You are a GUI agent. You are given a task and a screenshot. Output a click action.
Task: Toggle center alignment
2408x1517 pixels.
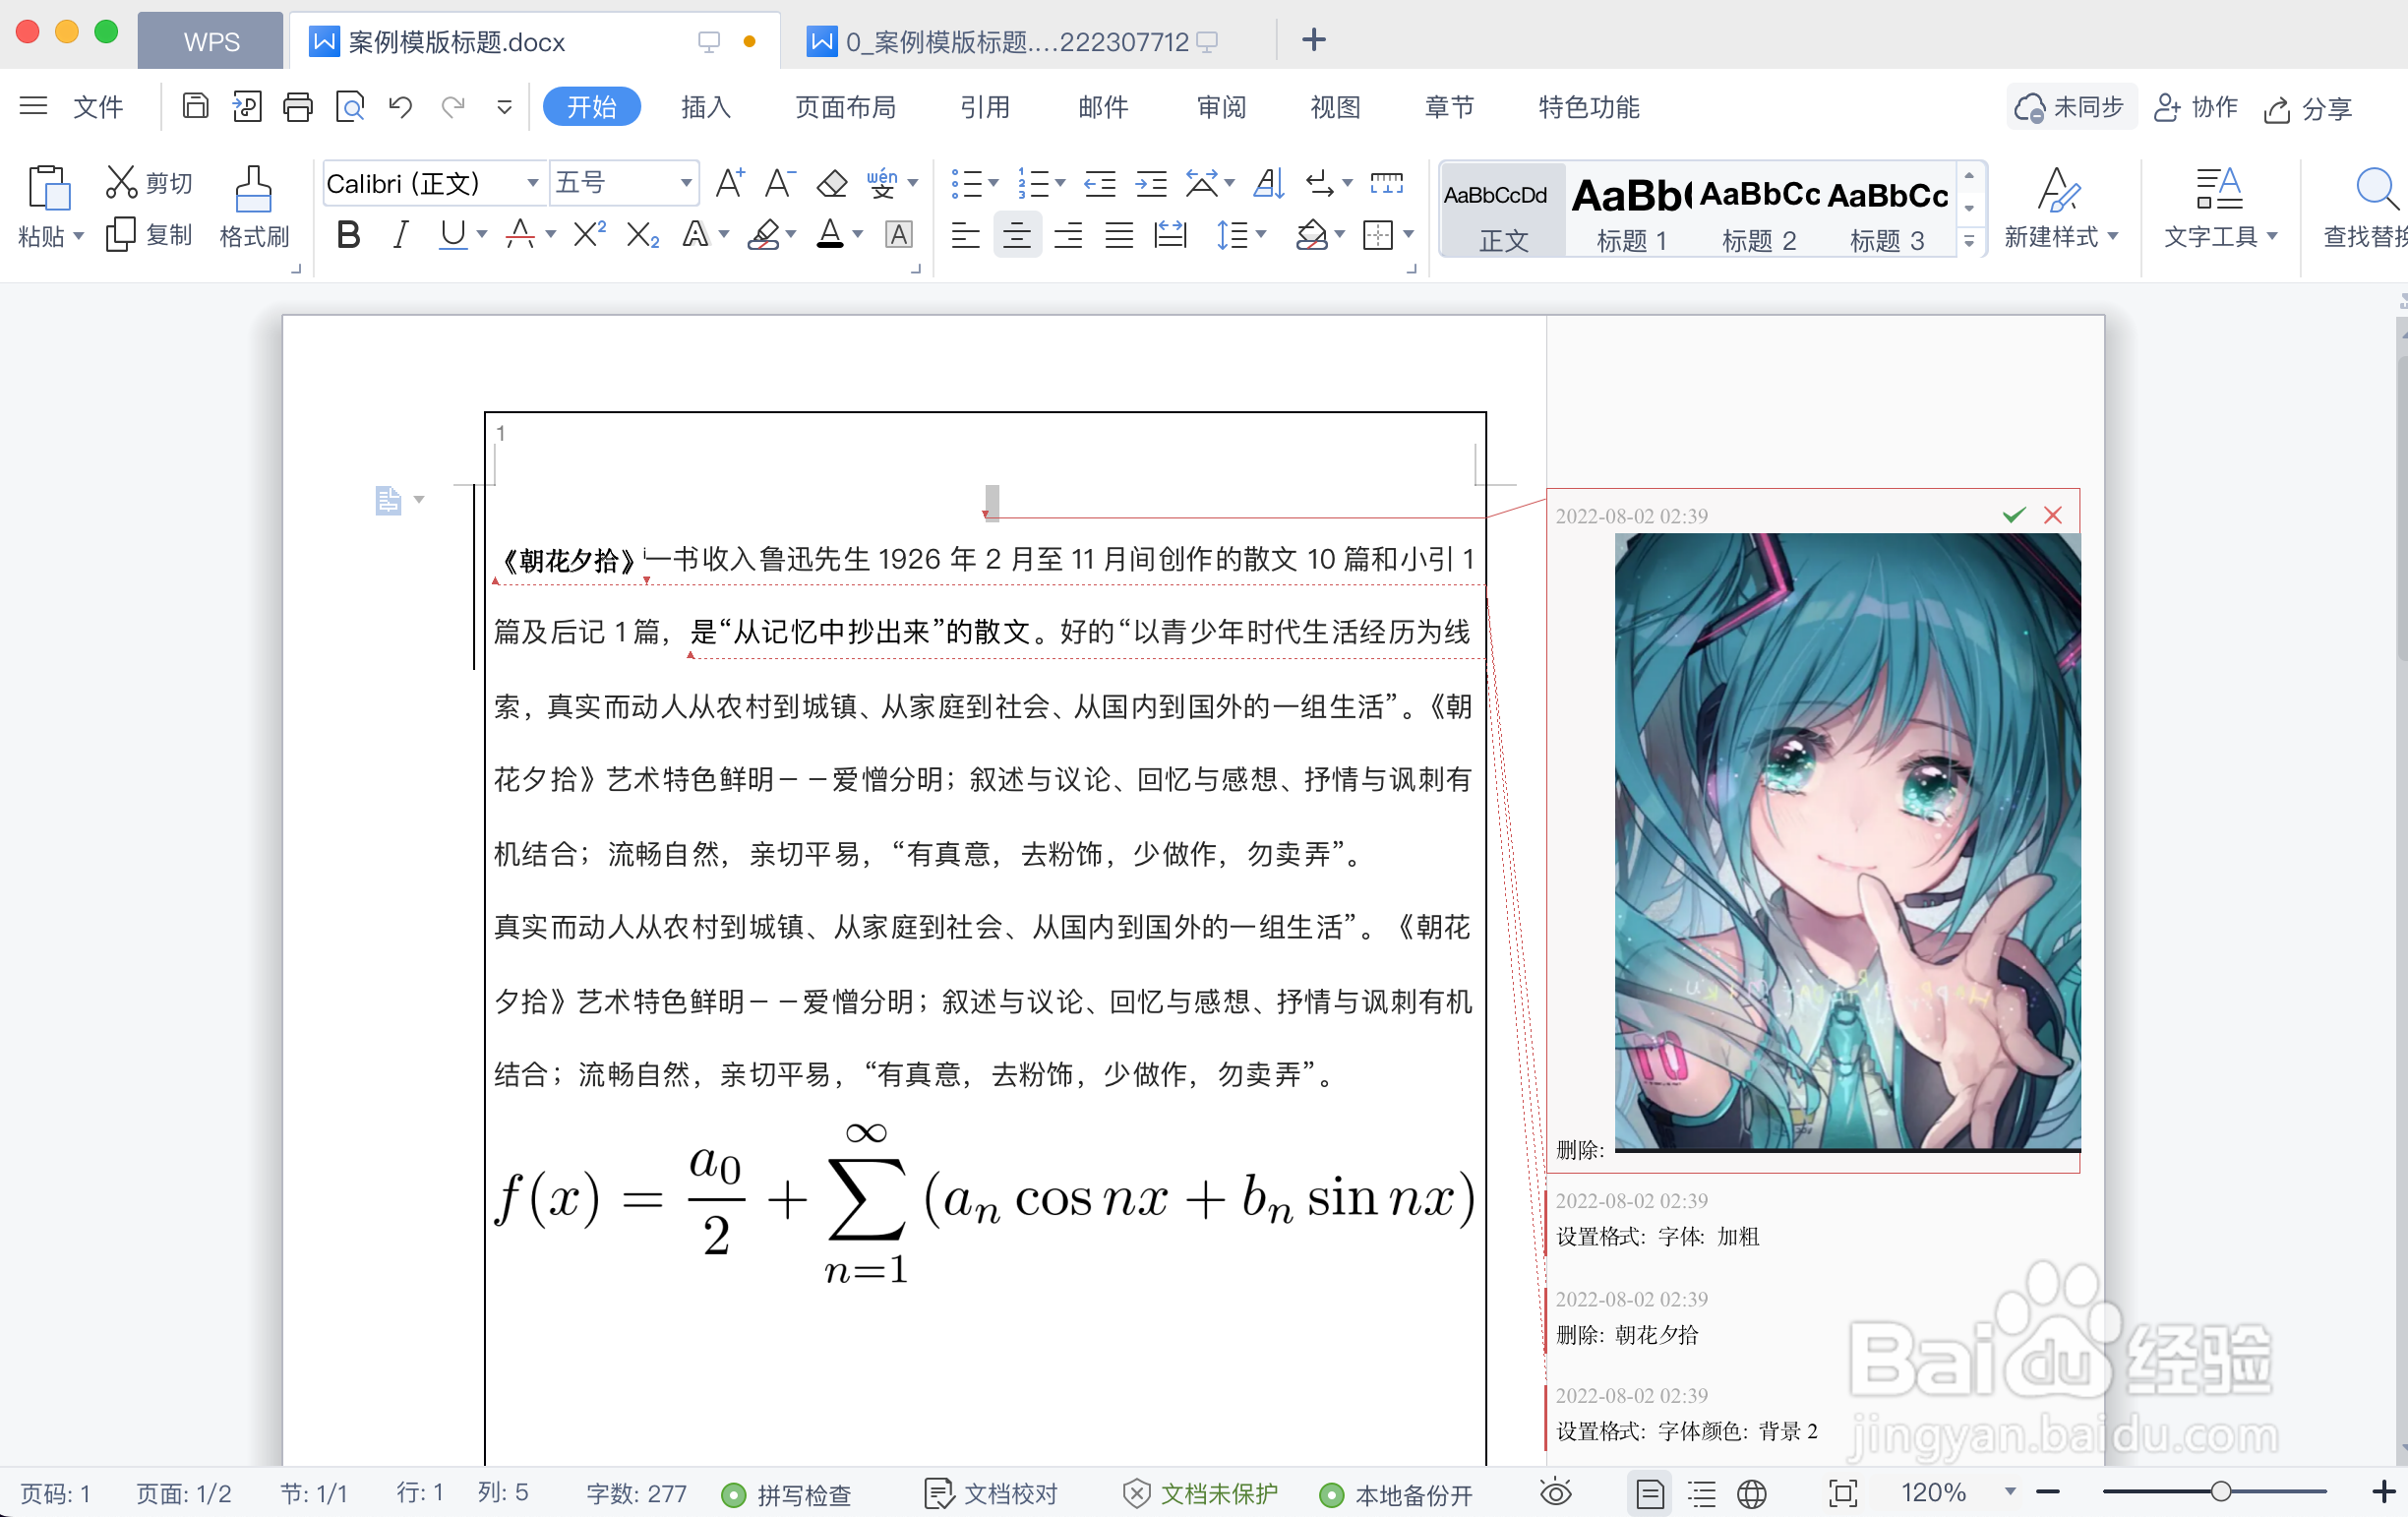(1017, 236)
